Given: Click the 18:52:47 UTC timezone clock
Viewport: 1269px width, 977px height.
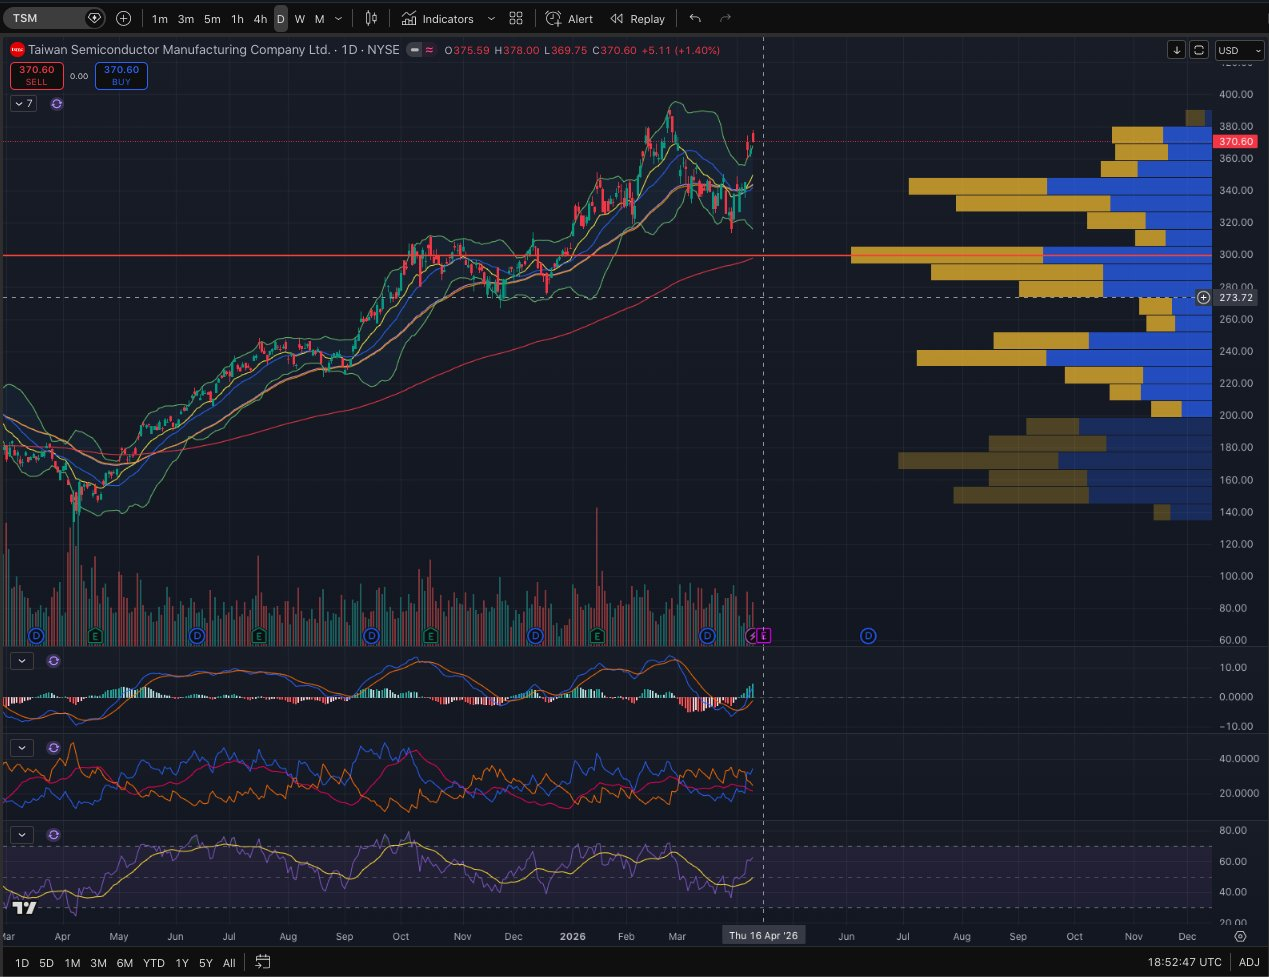Looking at the screenshot, I should pos(1185,963).
